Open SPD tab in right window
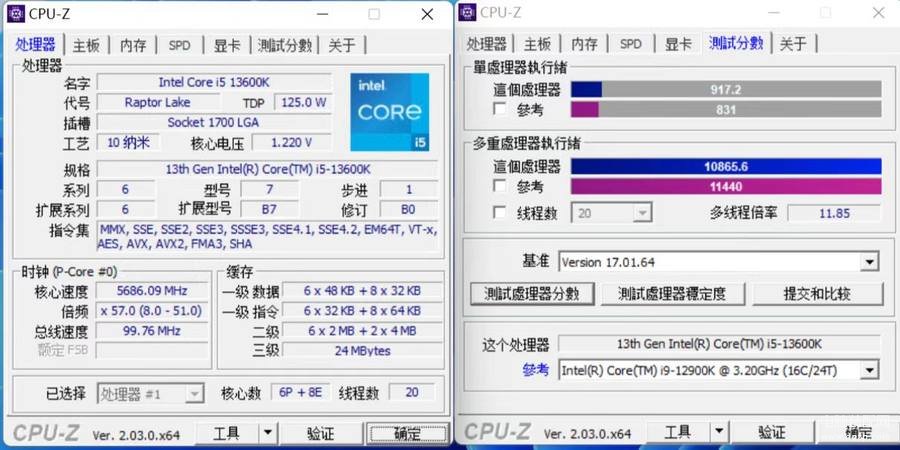Viewport: 900px width, 450px height. point(631,44)
